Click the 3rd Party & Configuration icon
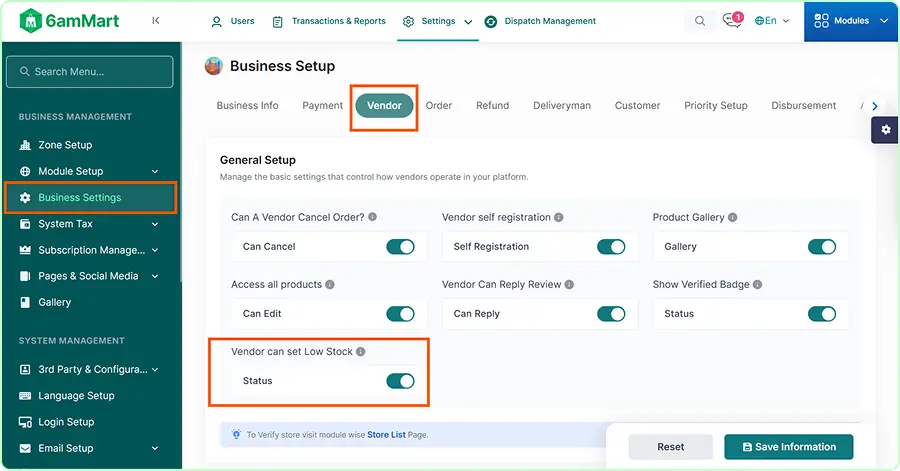The height and width of the screenshot is (471, 900). click(25, 369)
